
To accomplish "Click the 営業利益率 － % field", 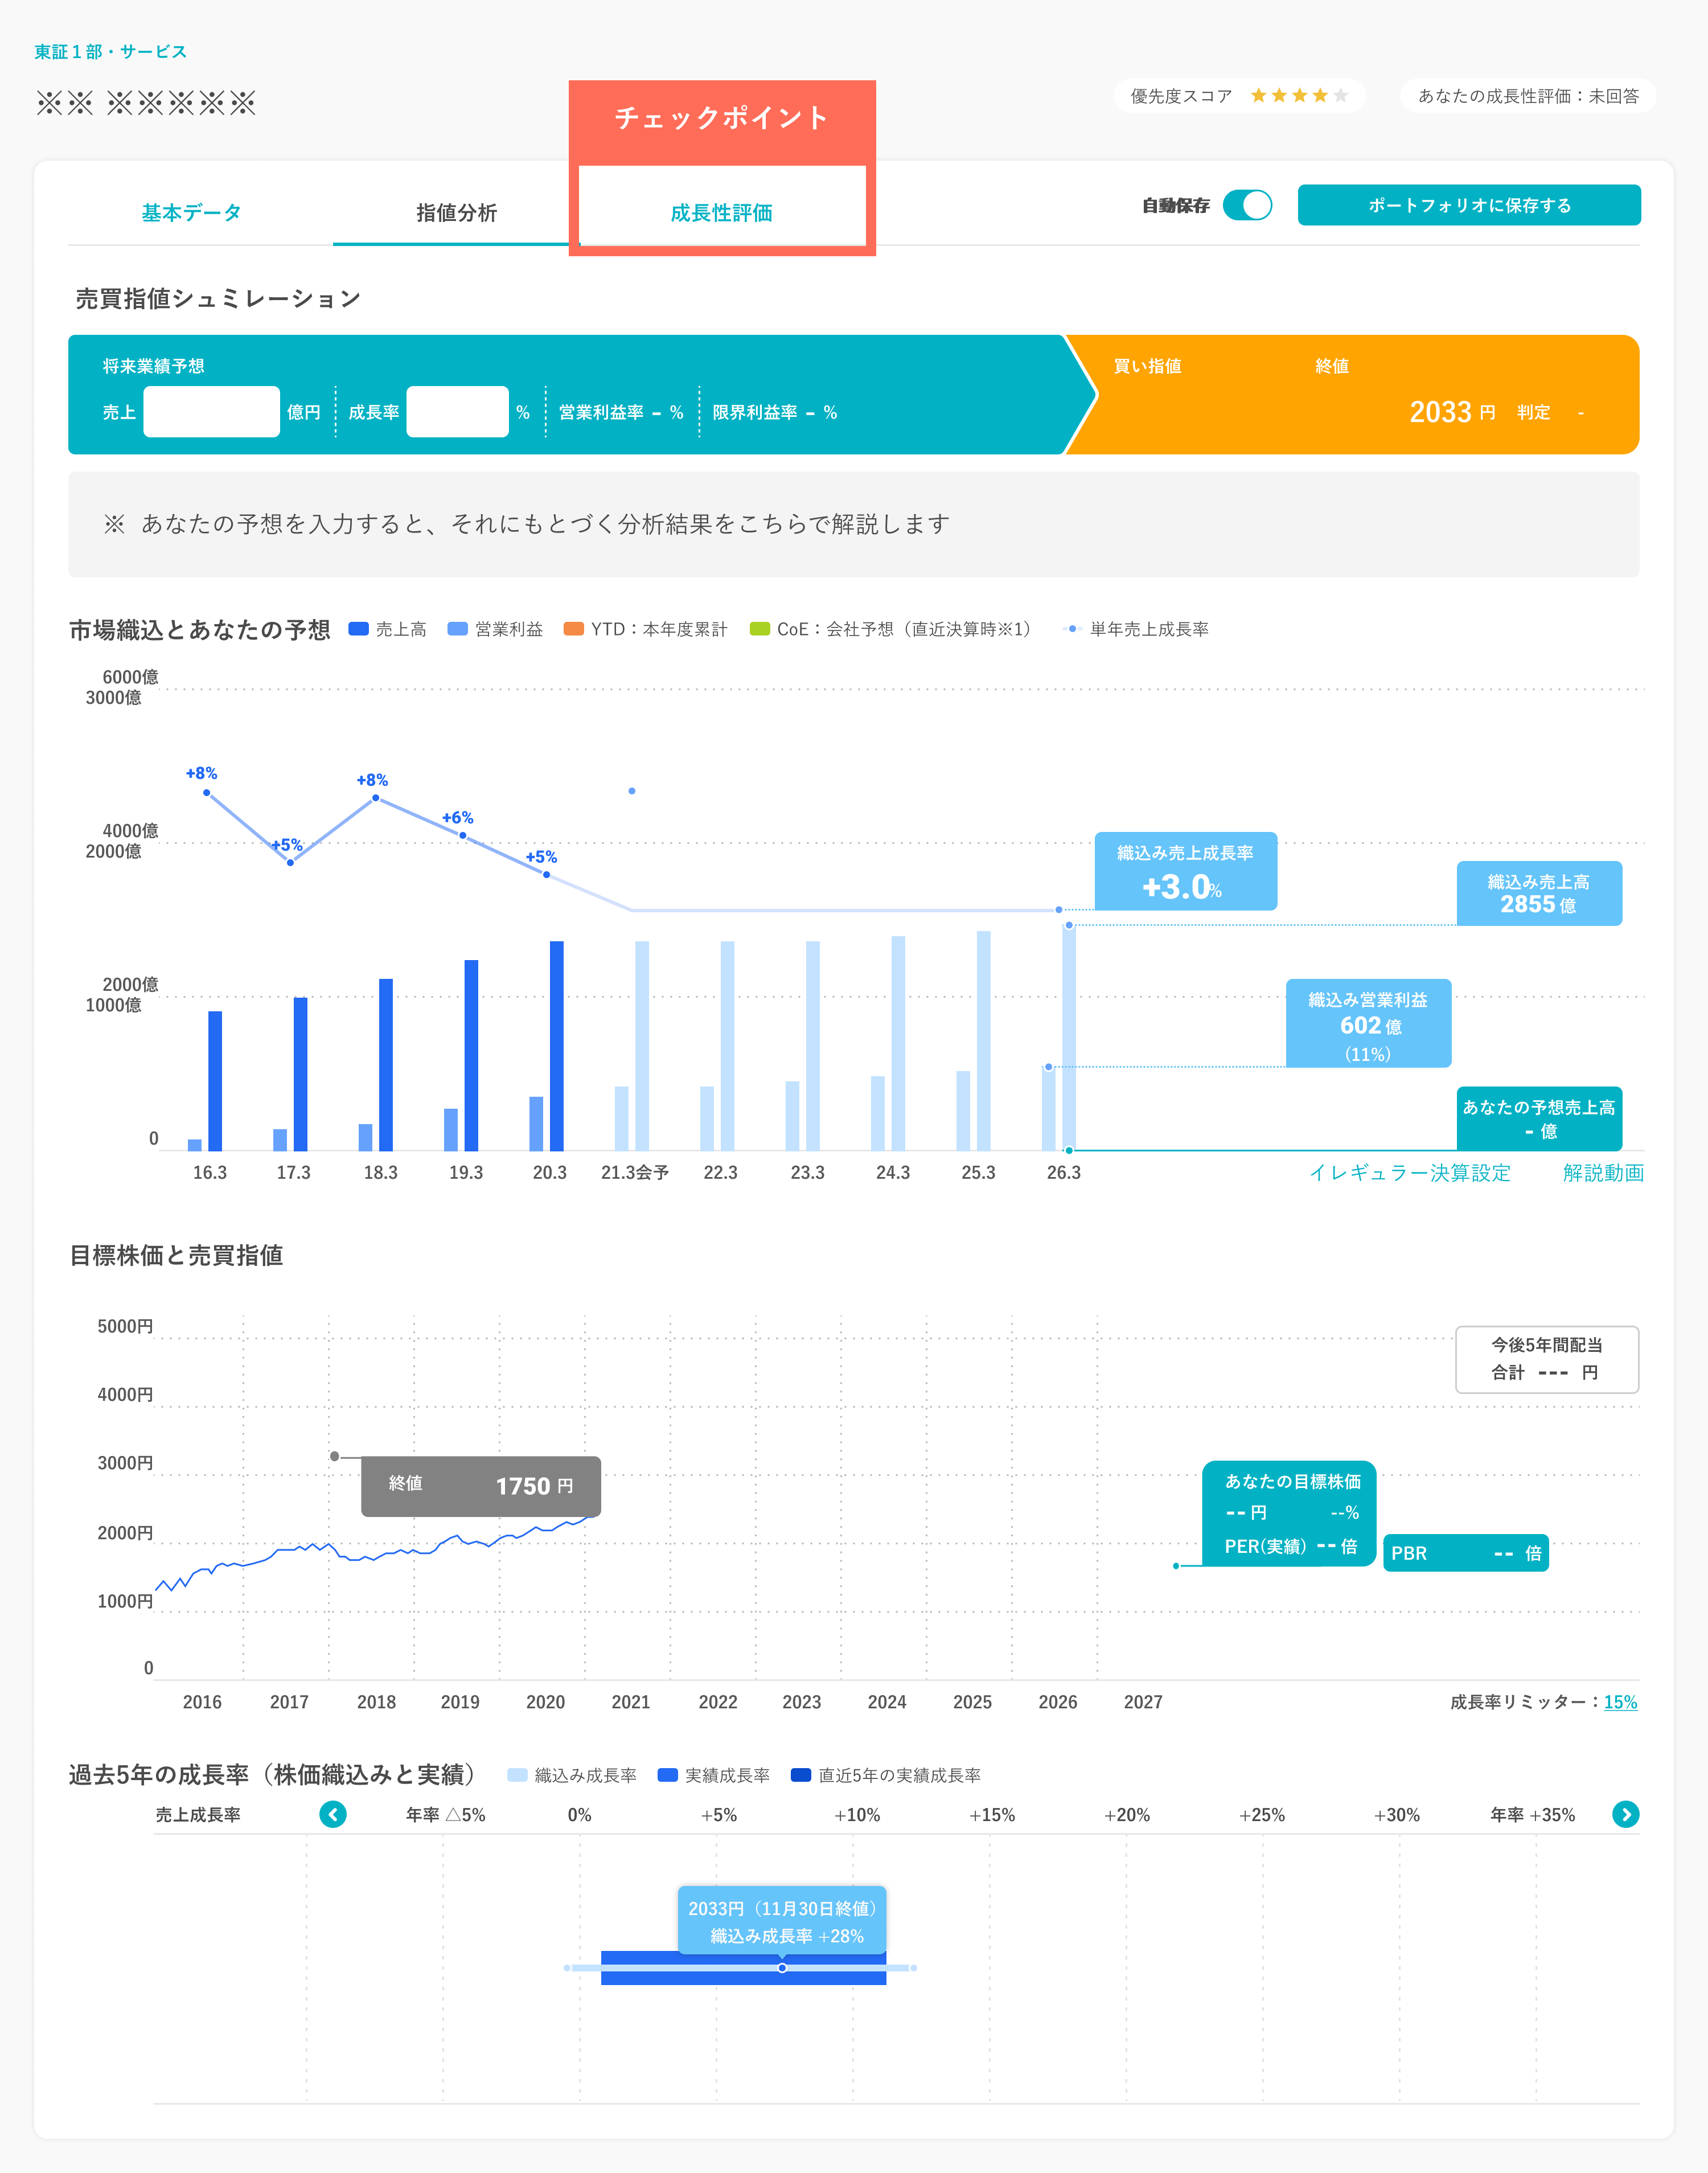I will tap(621, 412).
